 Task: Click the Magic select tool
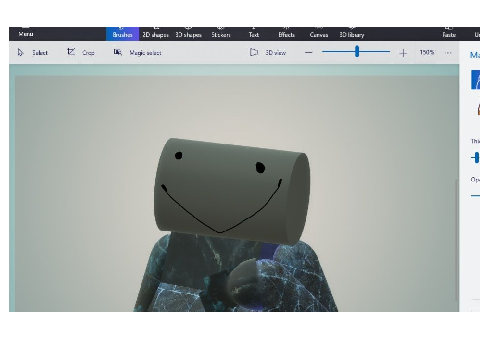pyautogui.click(x=137, y=53)
